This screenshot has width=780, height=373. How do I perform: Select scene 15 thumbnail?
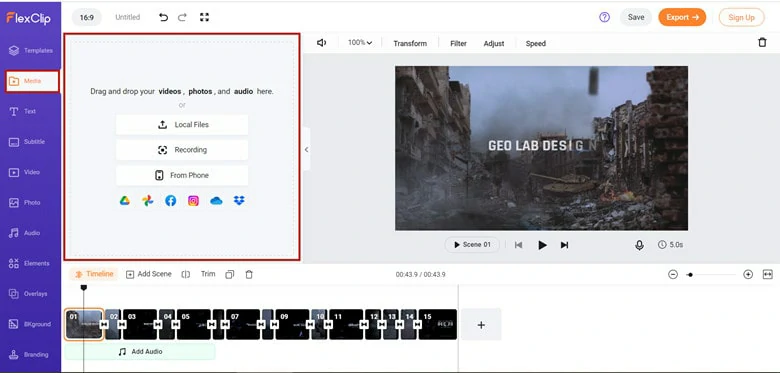(x=438, y=324)
